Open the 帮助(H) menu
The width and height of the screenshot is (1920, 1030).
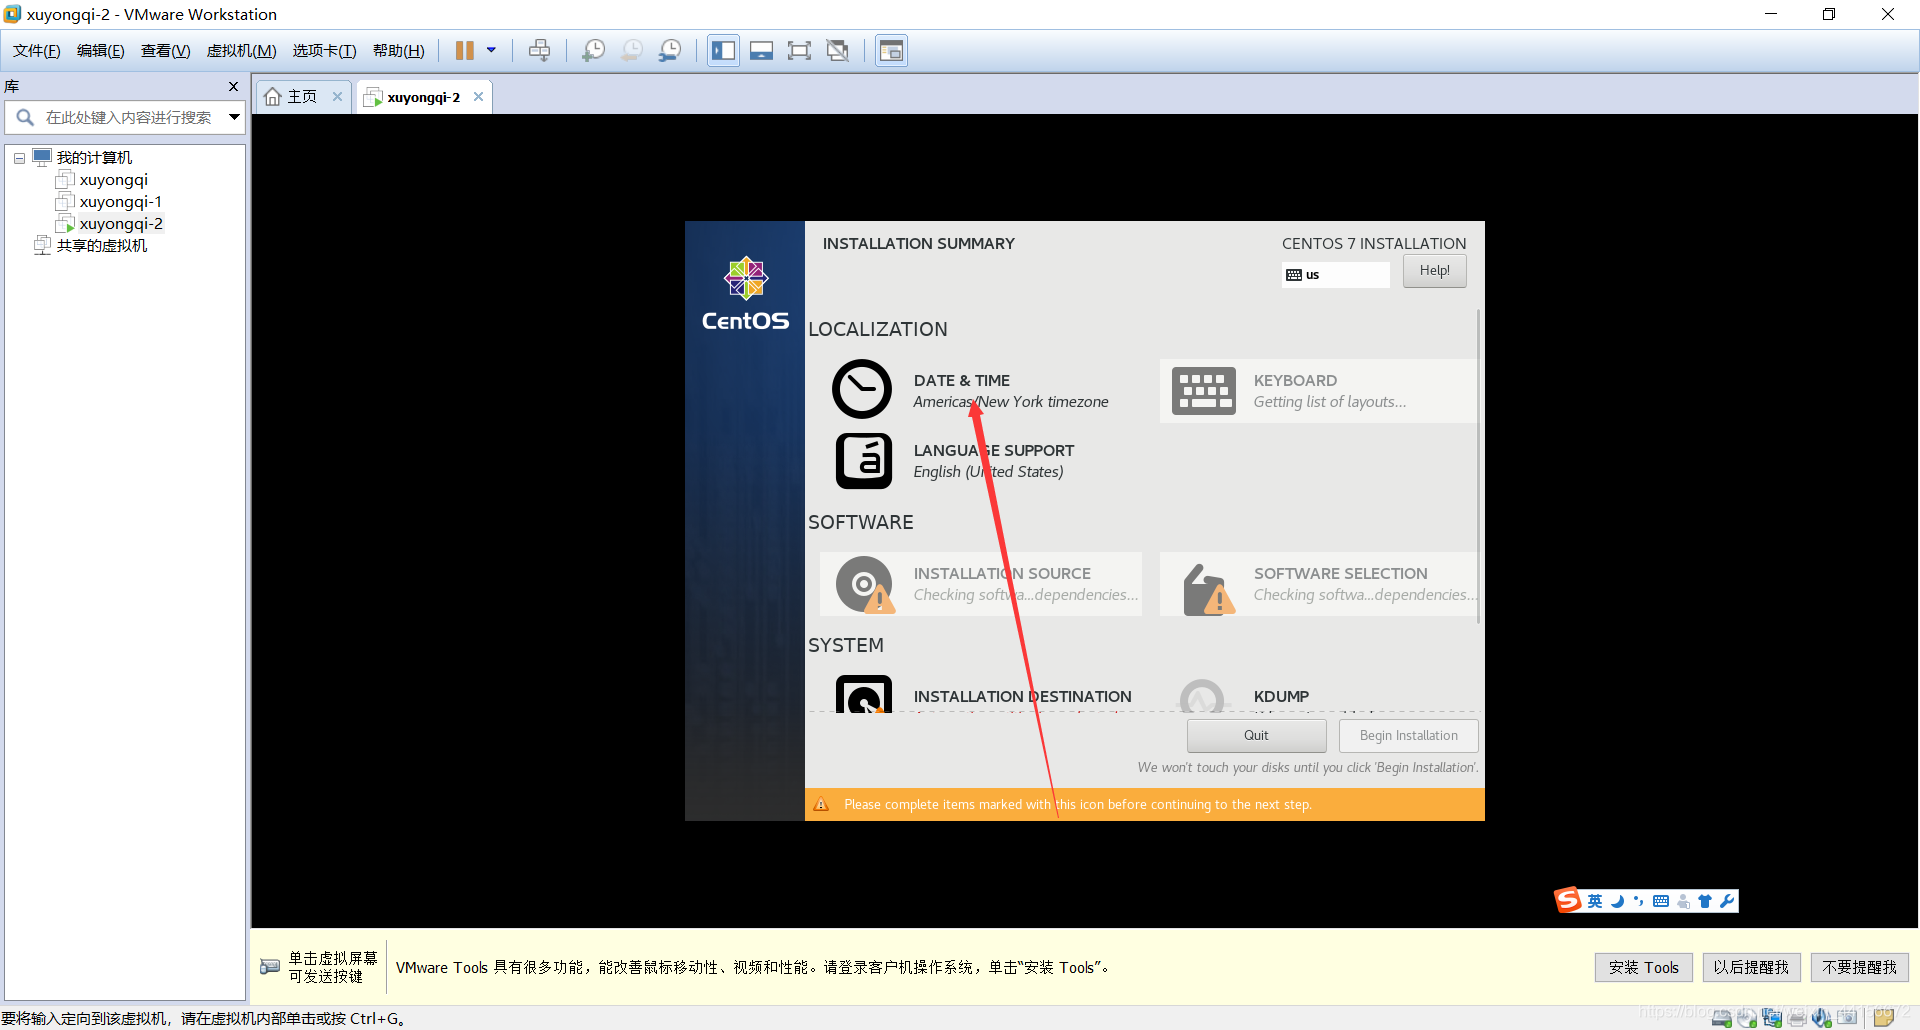pos(399,51)
